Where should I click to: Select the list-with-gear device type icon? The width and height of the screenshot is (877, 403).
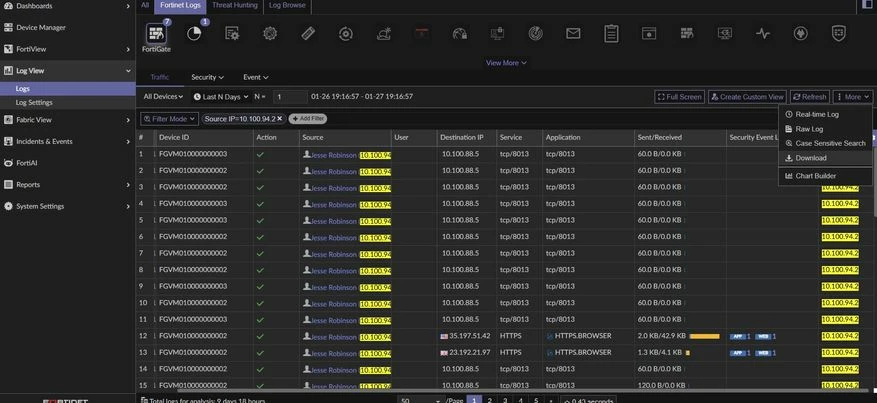pos(232,34)
